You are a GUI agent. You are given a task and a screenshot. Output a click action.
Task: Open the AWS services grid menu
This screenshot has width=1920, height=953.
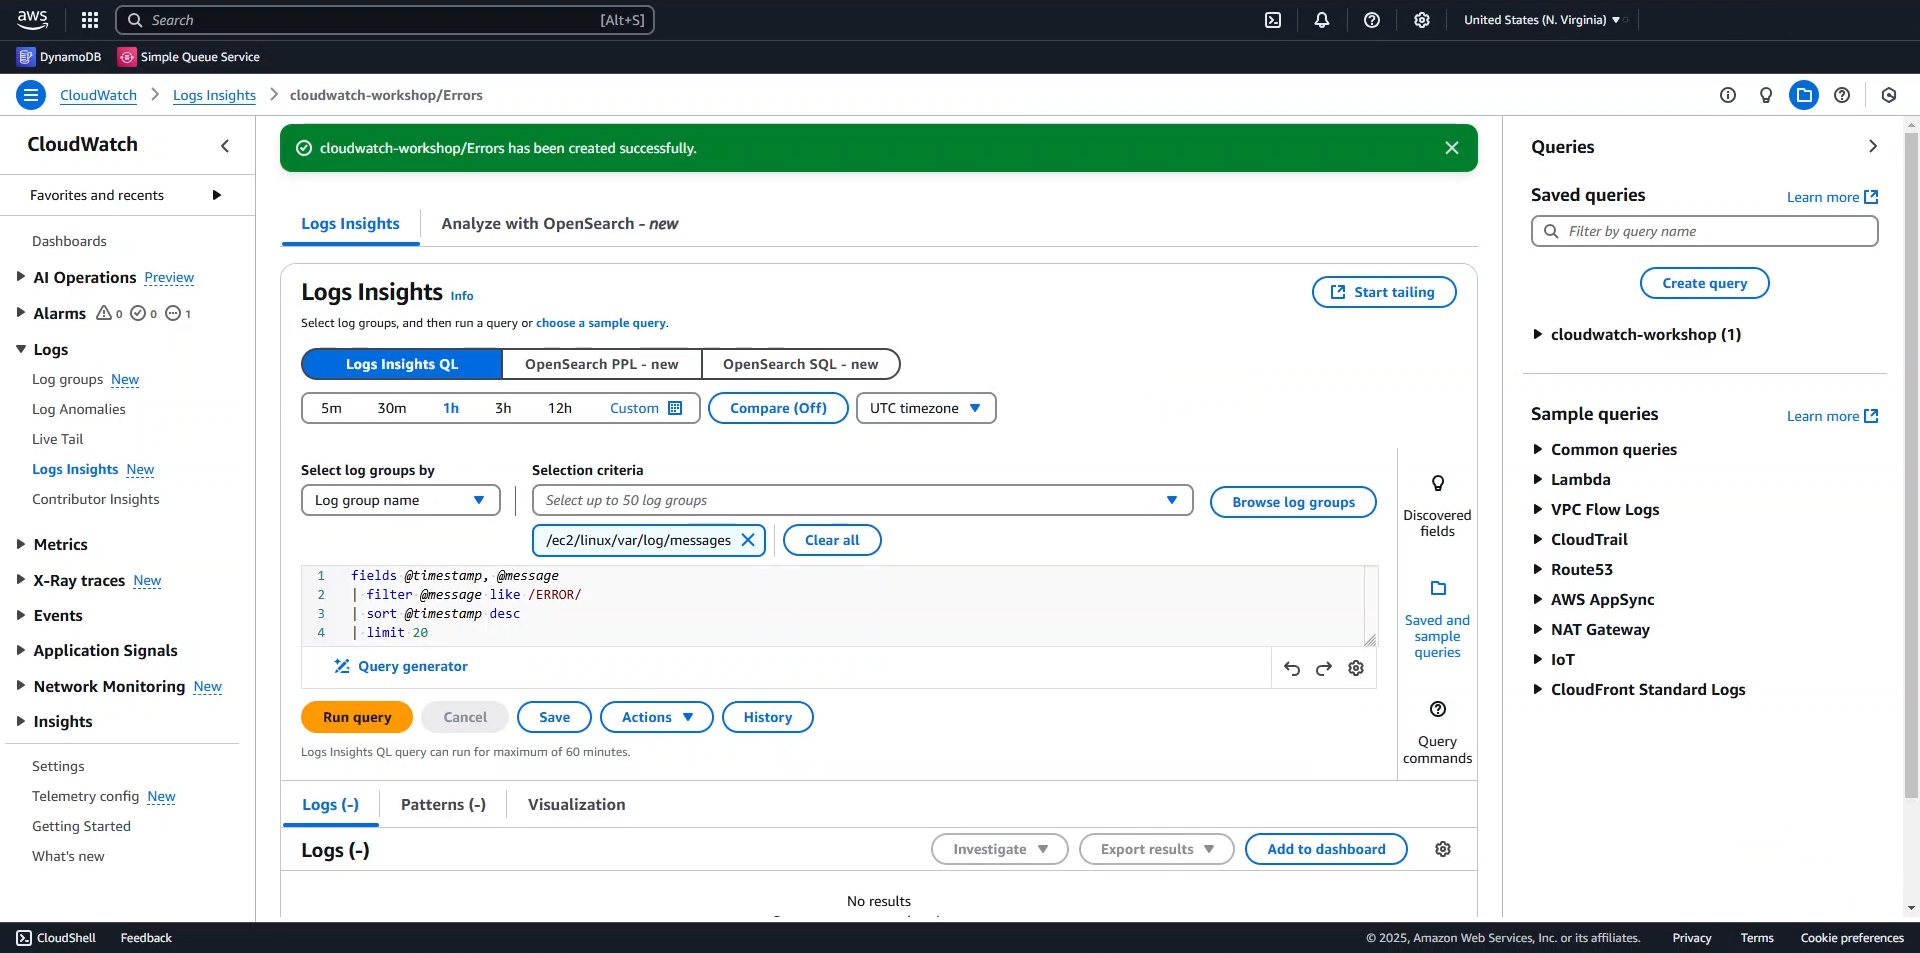(90, 20)
